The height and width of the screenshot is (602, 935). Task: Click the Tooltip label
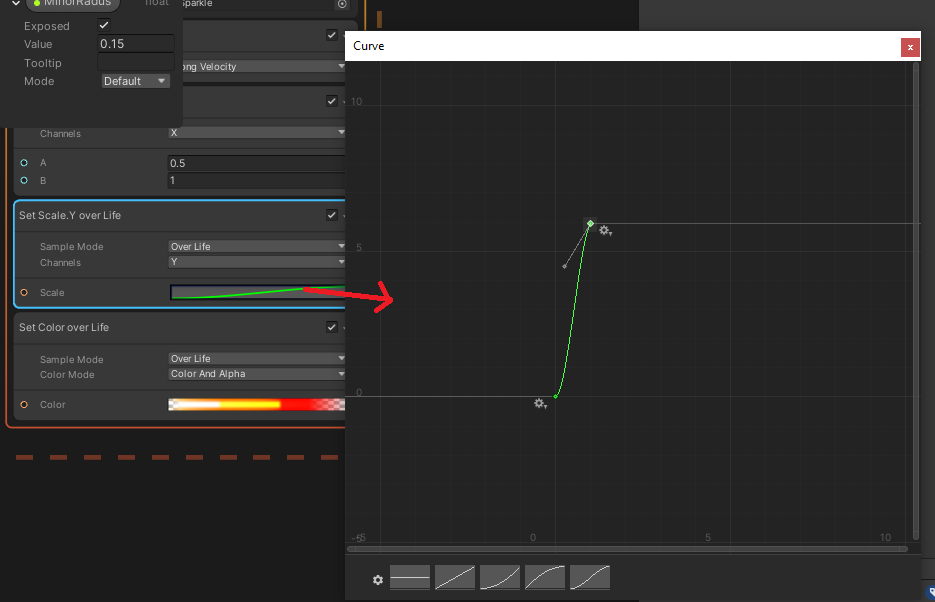point(42,63)
